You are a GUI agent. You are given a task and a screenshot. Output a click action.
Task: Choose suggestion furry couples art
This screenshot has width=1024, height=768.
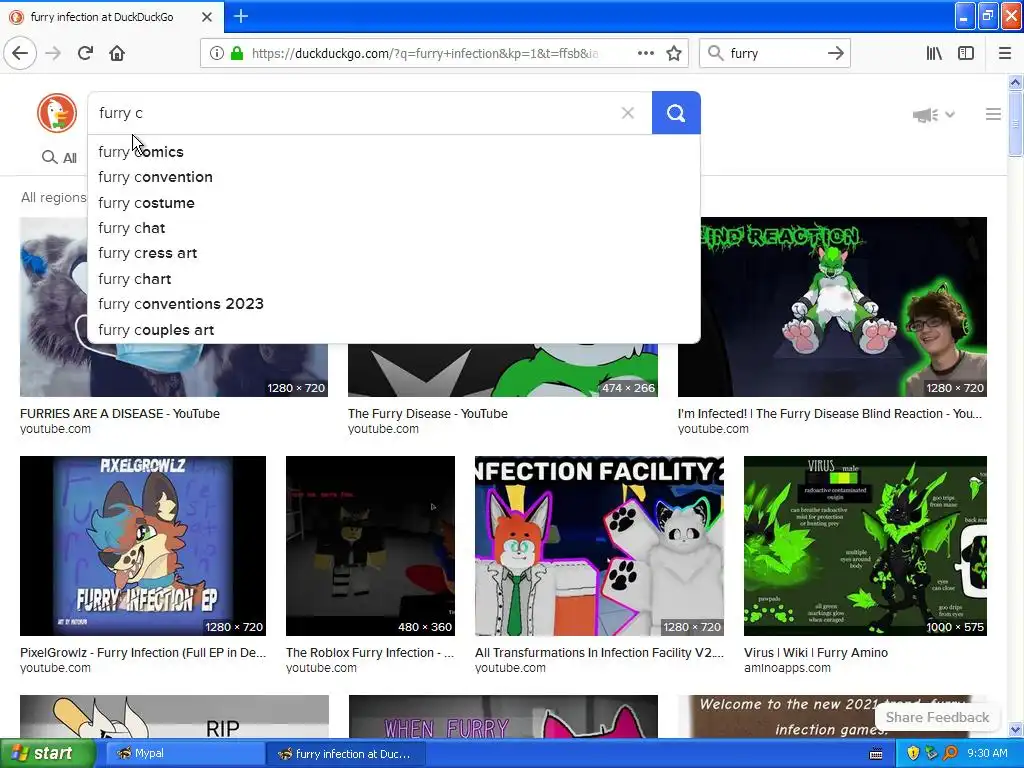point(394,330)
